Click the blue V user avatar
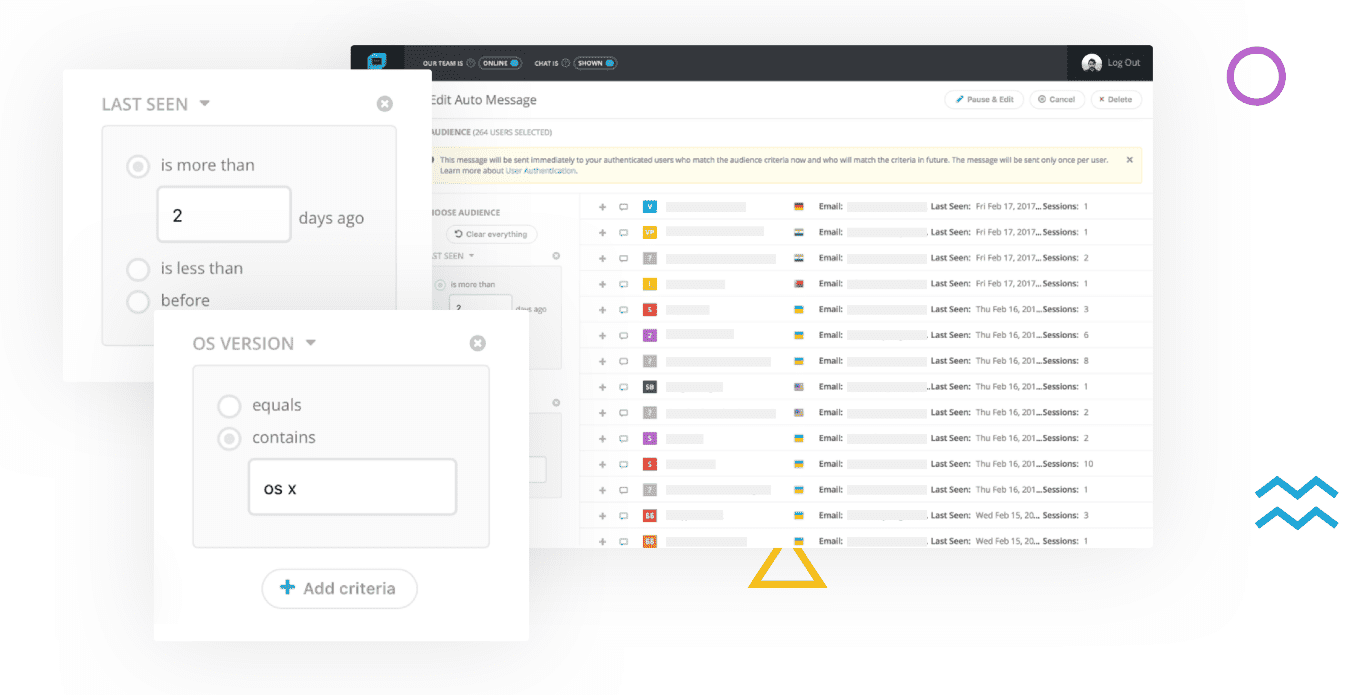 (x=650, y=207)
